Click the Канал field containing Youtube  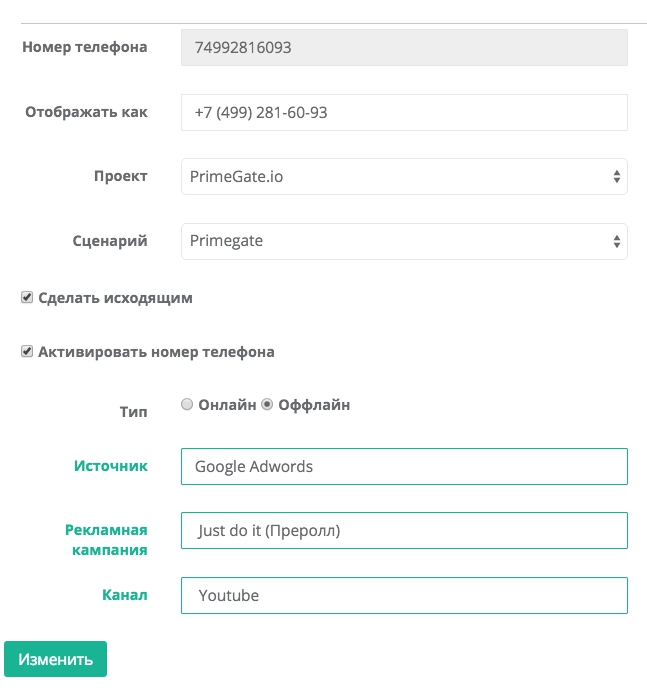(403, 595)
